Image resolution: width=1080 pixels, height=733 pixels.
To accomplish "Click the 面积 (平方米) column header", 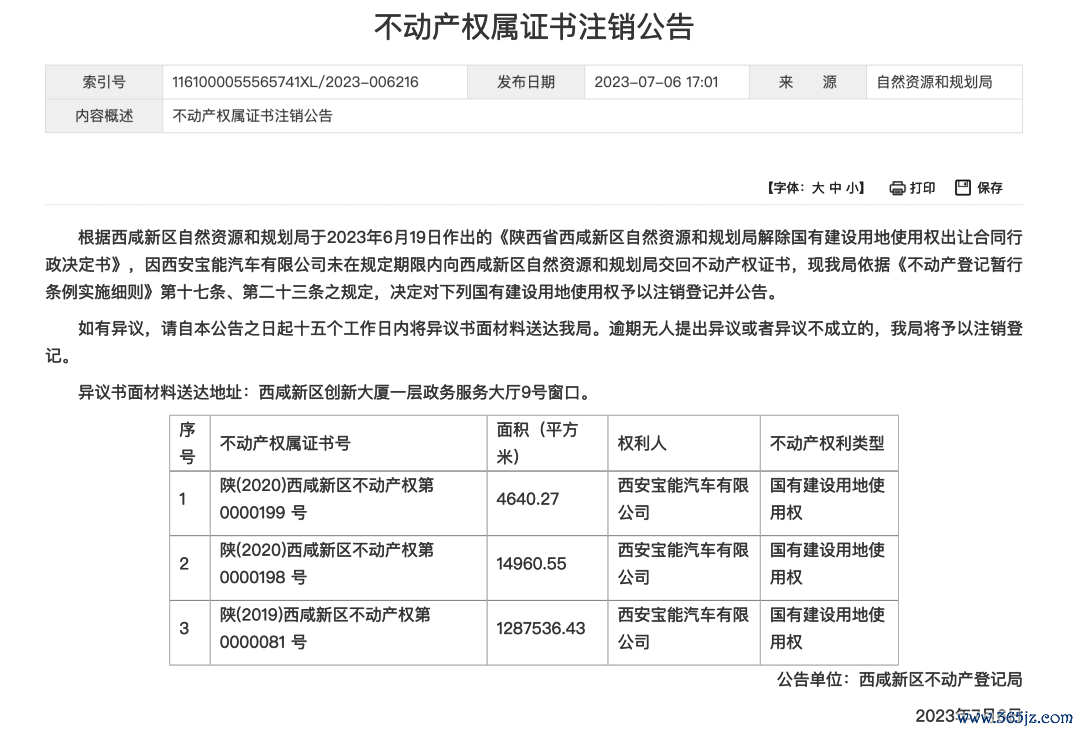I will pos(537,443).
